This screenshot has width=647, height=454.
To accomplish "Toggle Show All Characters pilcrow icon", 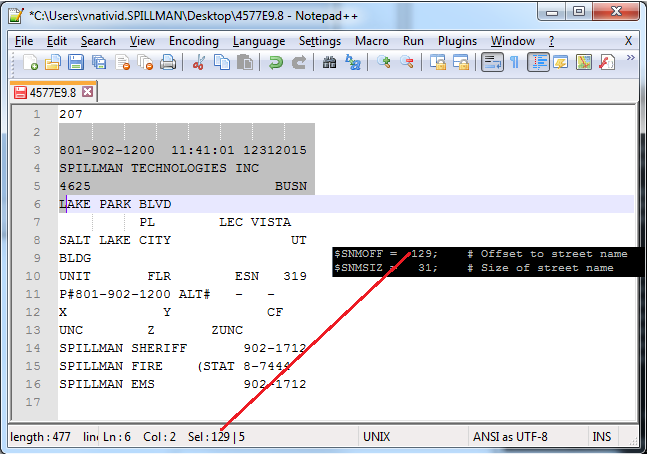I will [515, 63].
